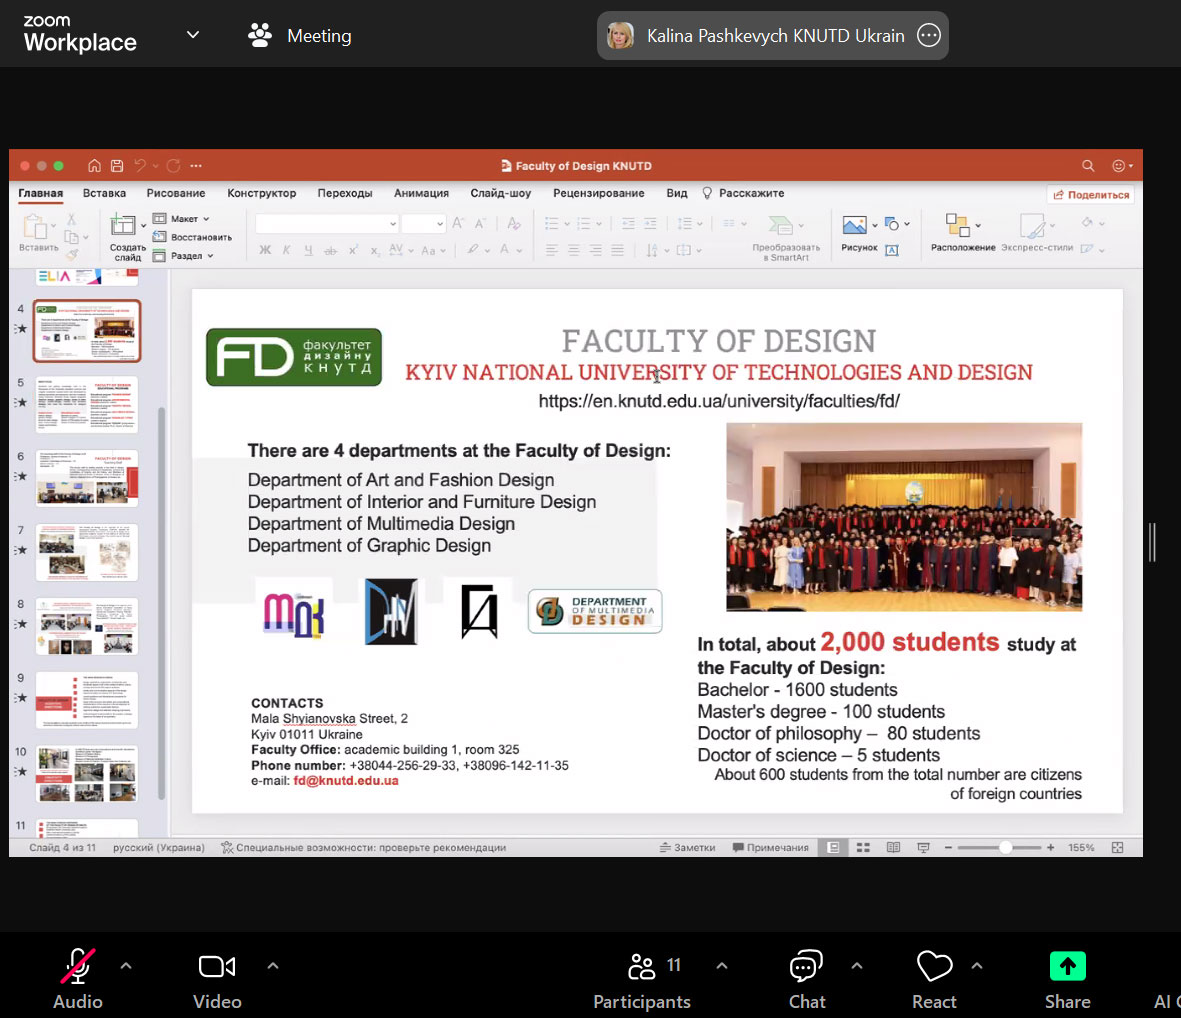Toggle underline Ч formatting
This screenshot has height=1018, width=1181.
(309, 250)
